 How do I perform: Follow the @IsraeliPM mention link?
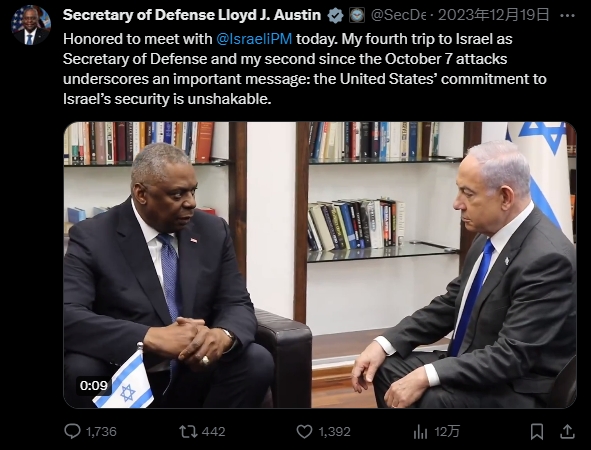[254, 39]
